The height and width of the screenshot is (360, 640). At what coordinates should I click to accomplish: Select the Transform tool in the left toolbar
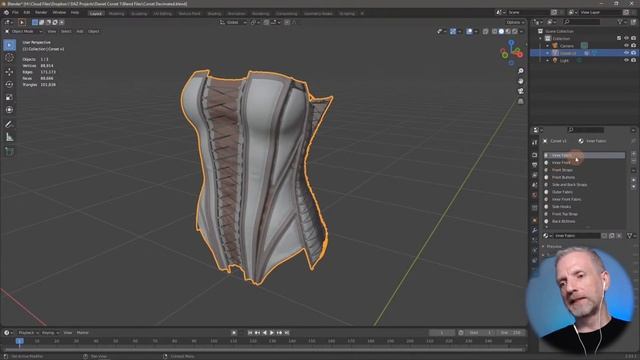(9, 110)
